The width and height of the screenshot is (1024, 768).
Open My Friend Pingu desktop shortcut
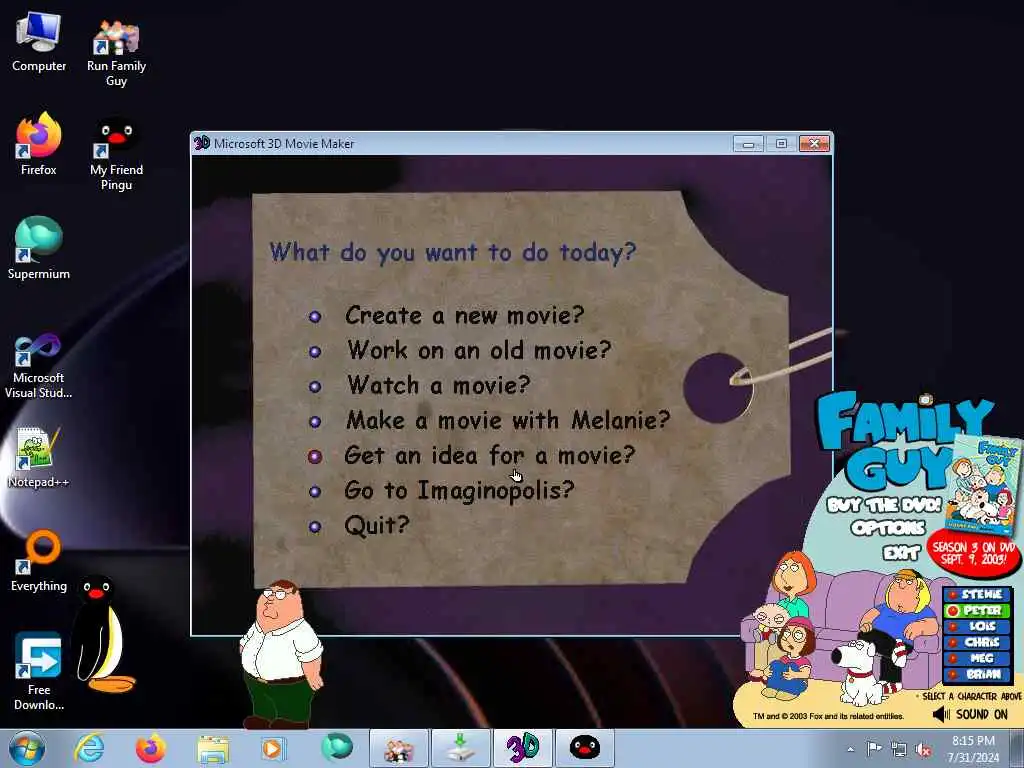tap(116, 154)
